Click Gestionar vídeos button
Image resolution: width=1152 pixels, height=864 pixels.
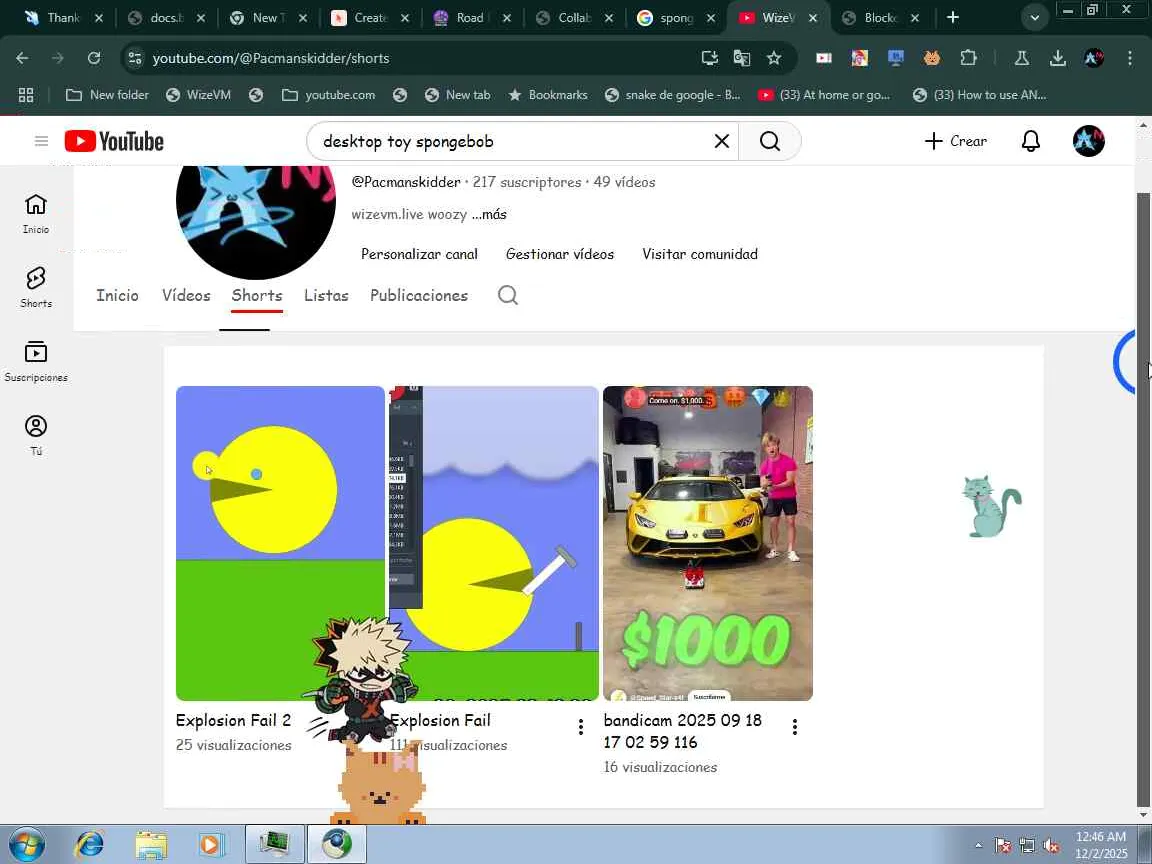coord(560,254)
